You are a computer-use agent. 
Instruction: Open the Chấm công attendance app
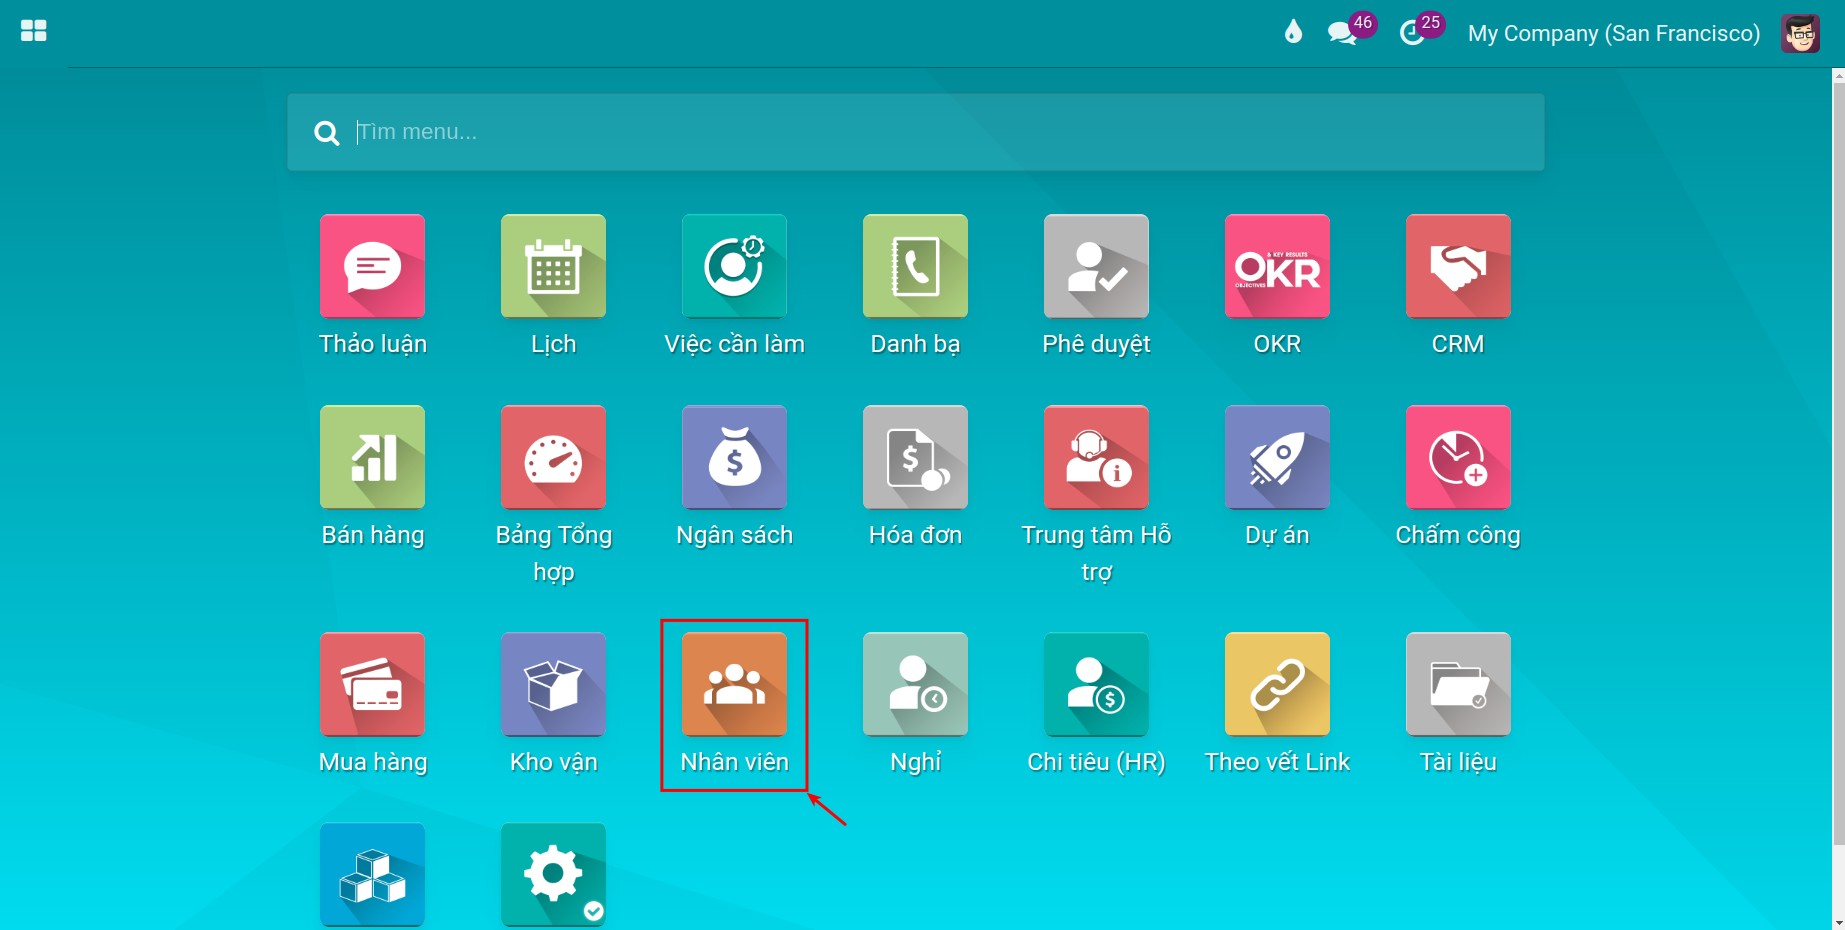coord(1458,457)
